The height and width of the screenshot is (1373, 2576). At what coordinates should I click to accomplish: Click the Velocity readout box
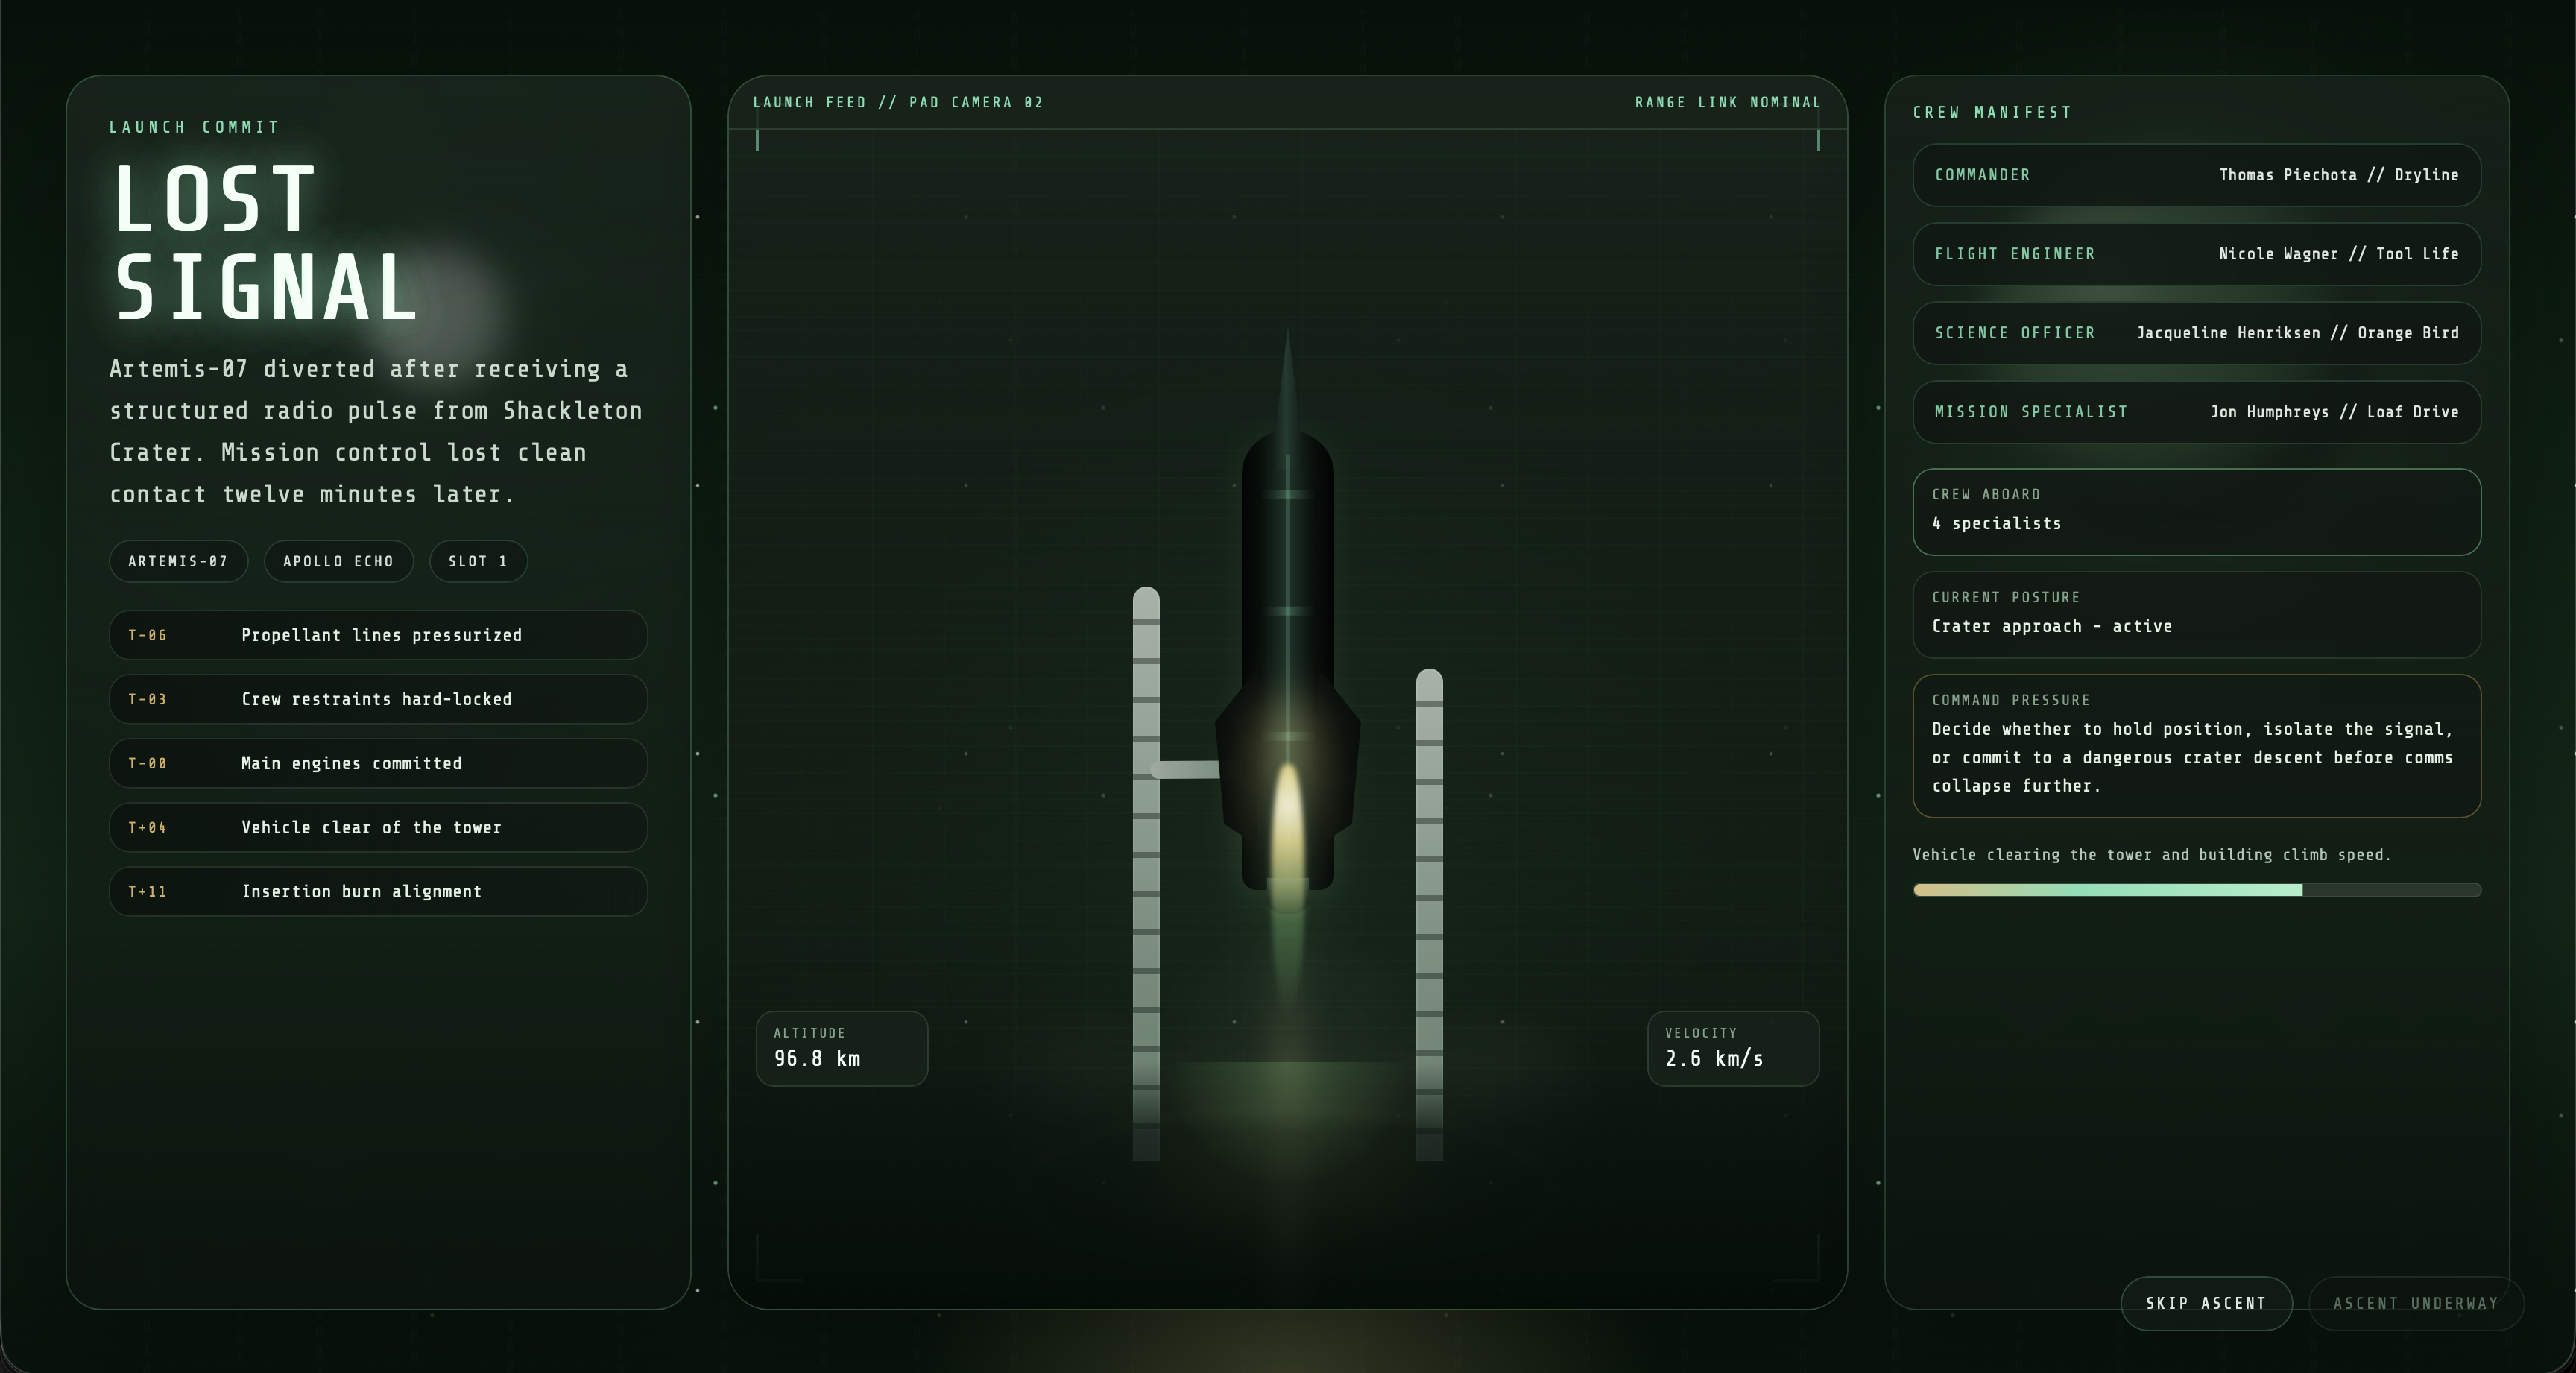(x=1732, y=1048)
